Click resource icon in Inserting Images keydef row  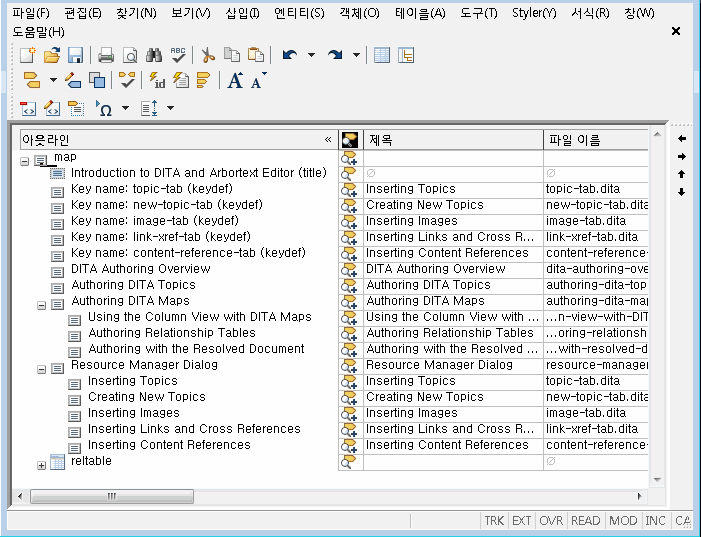click(x=349, y=221)
